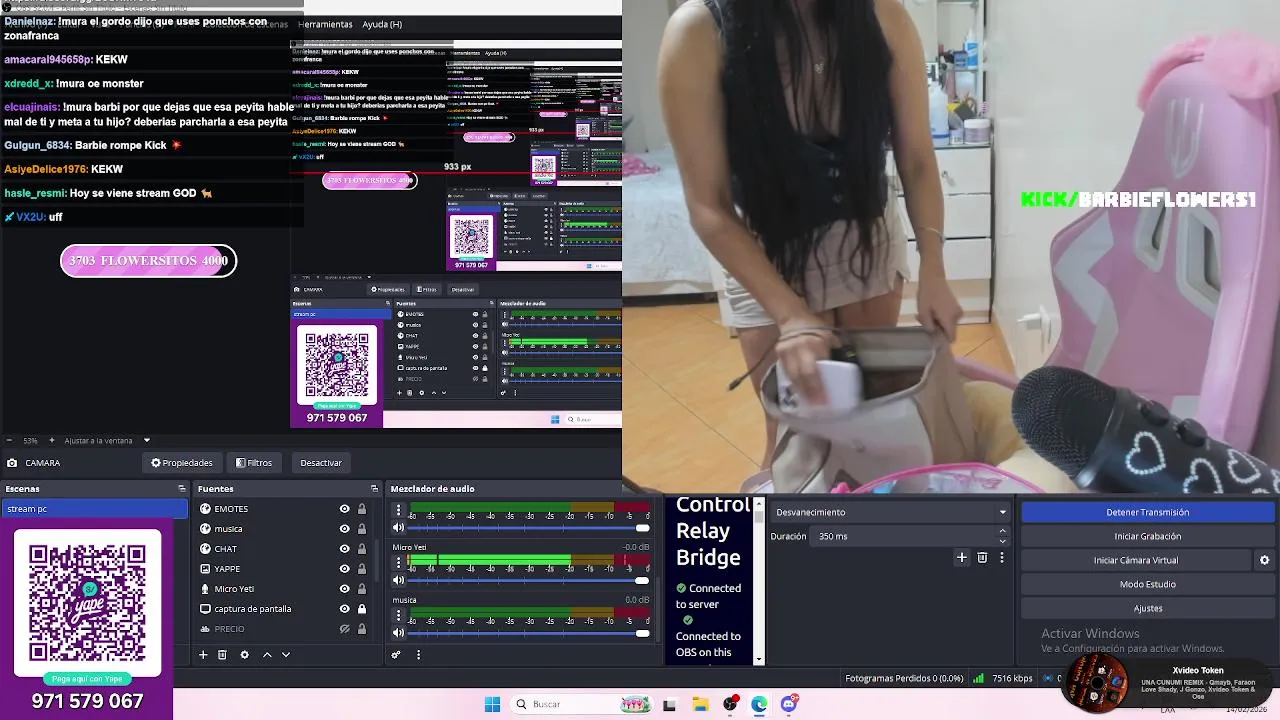Open virtual camera settings gear icon

point(1264,560)
